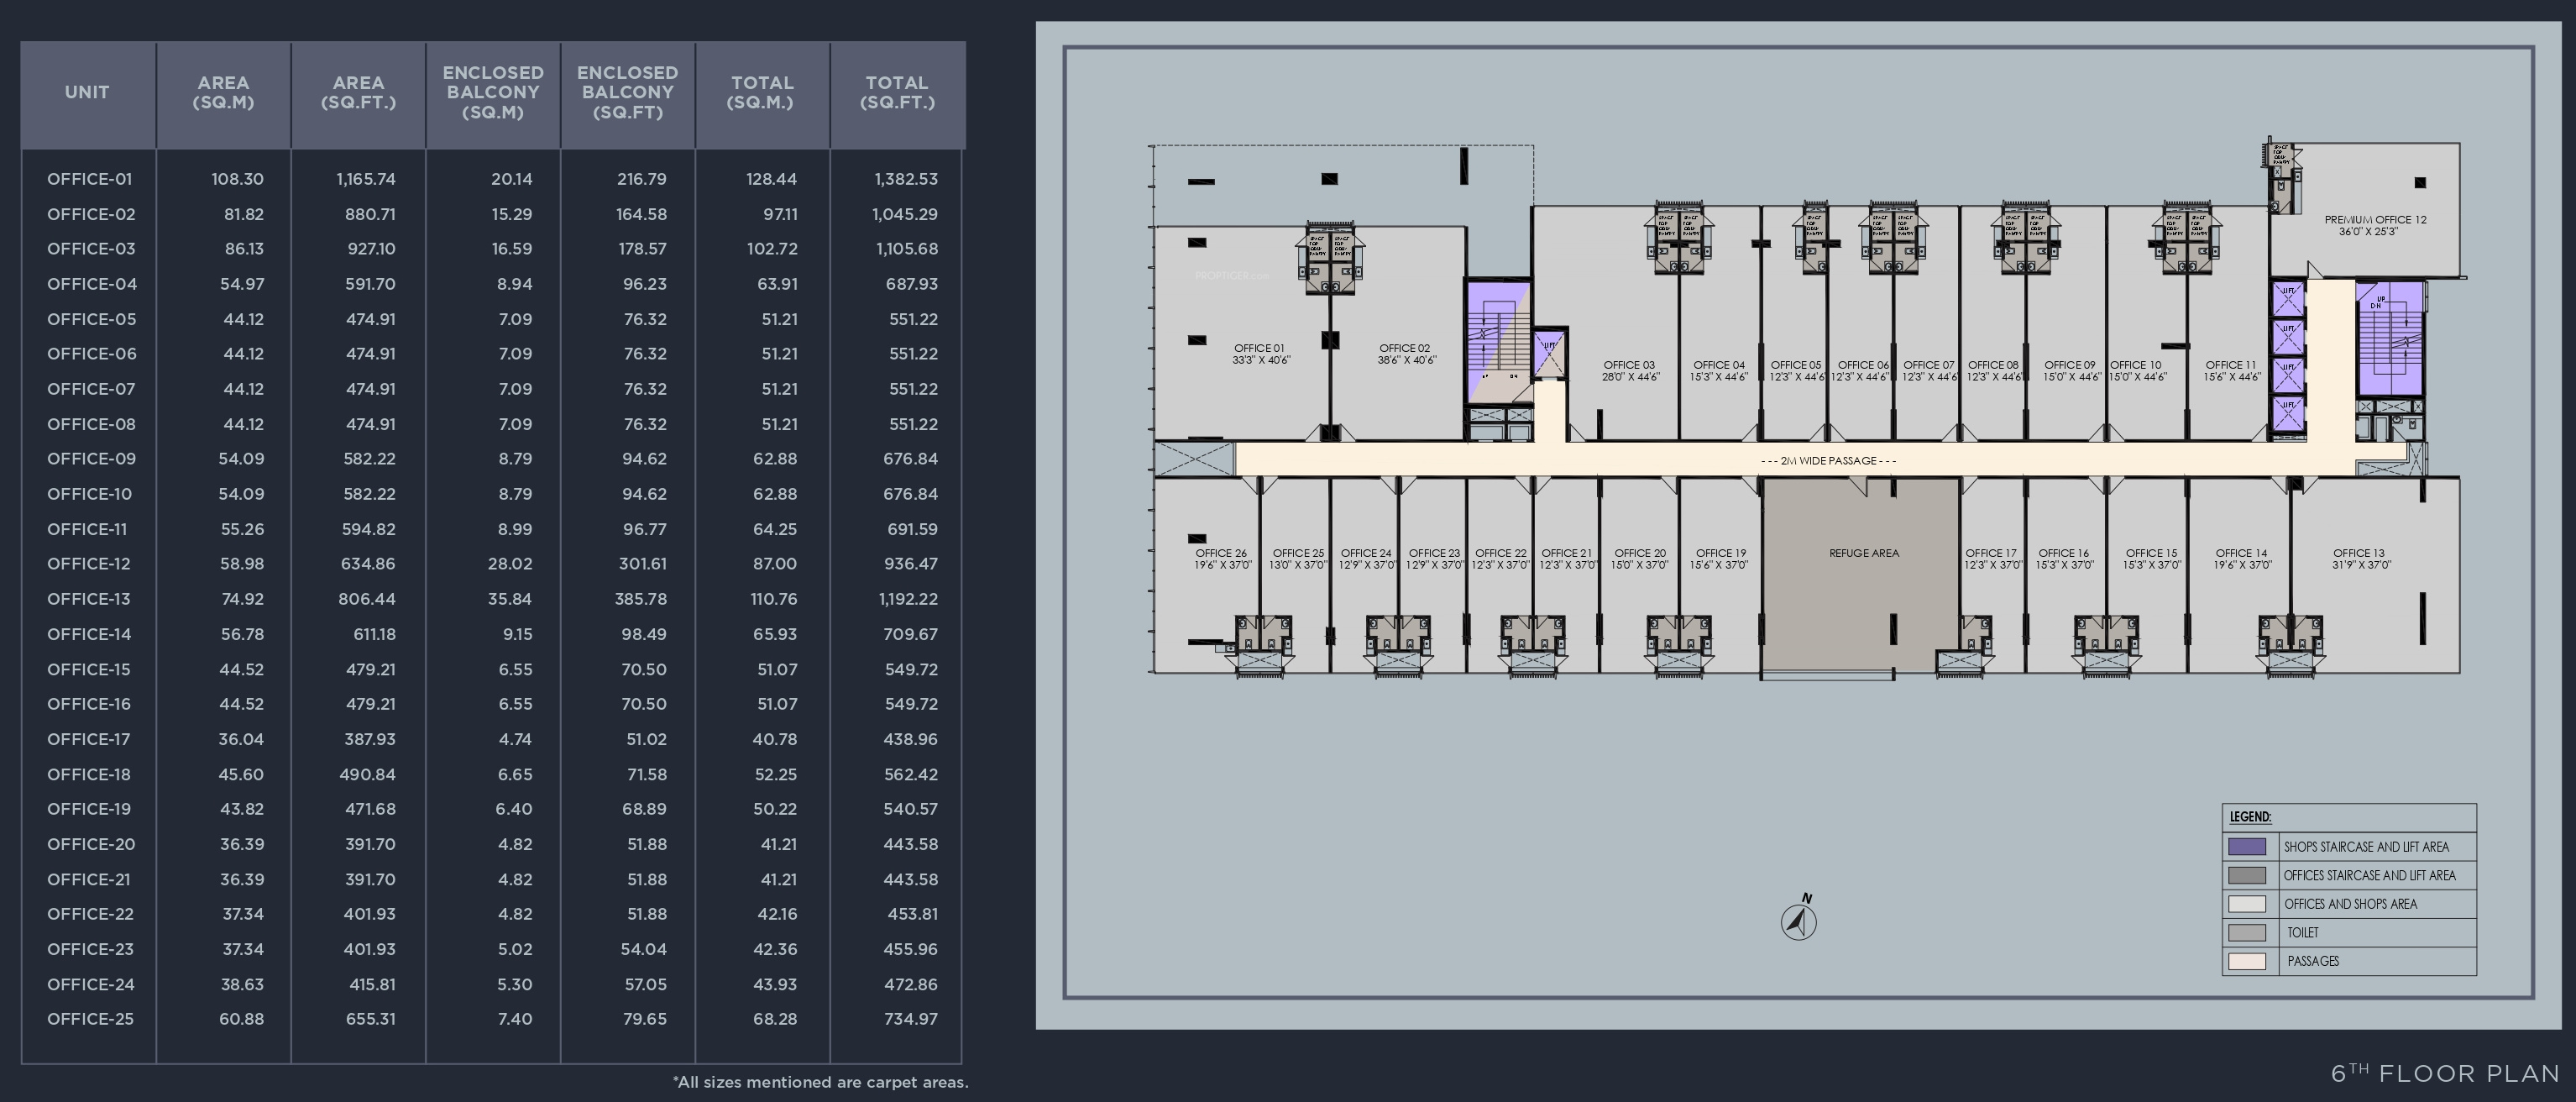
Task: Click the Toilet legend color swatch
Action: (2247, 932)
